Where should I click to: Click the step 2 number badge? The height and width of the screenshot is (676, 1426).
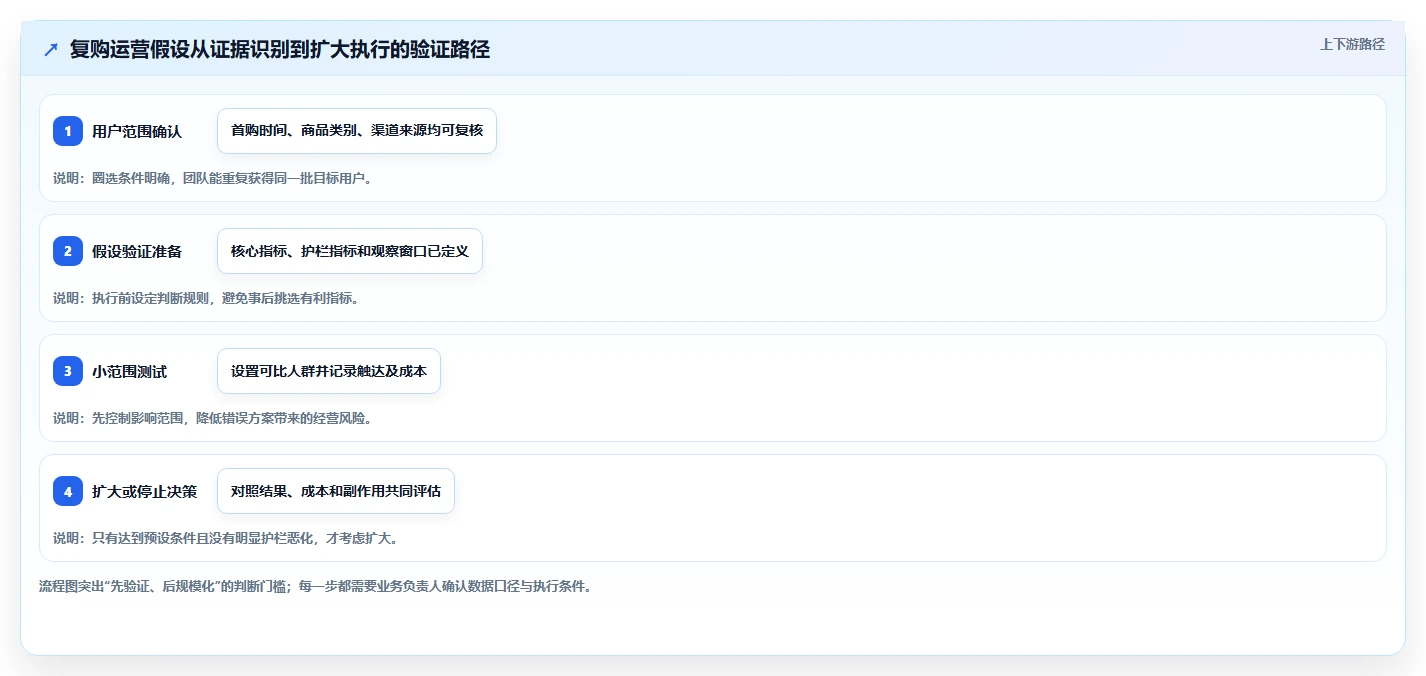[68, 251]
